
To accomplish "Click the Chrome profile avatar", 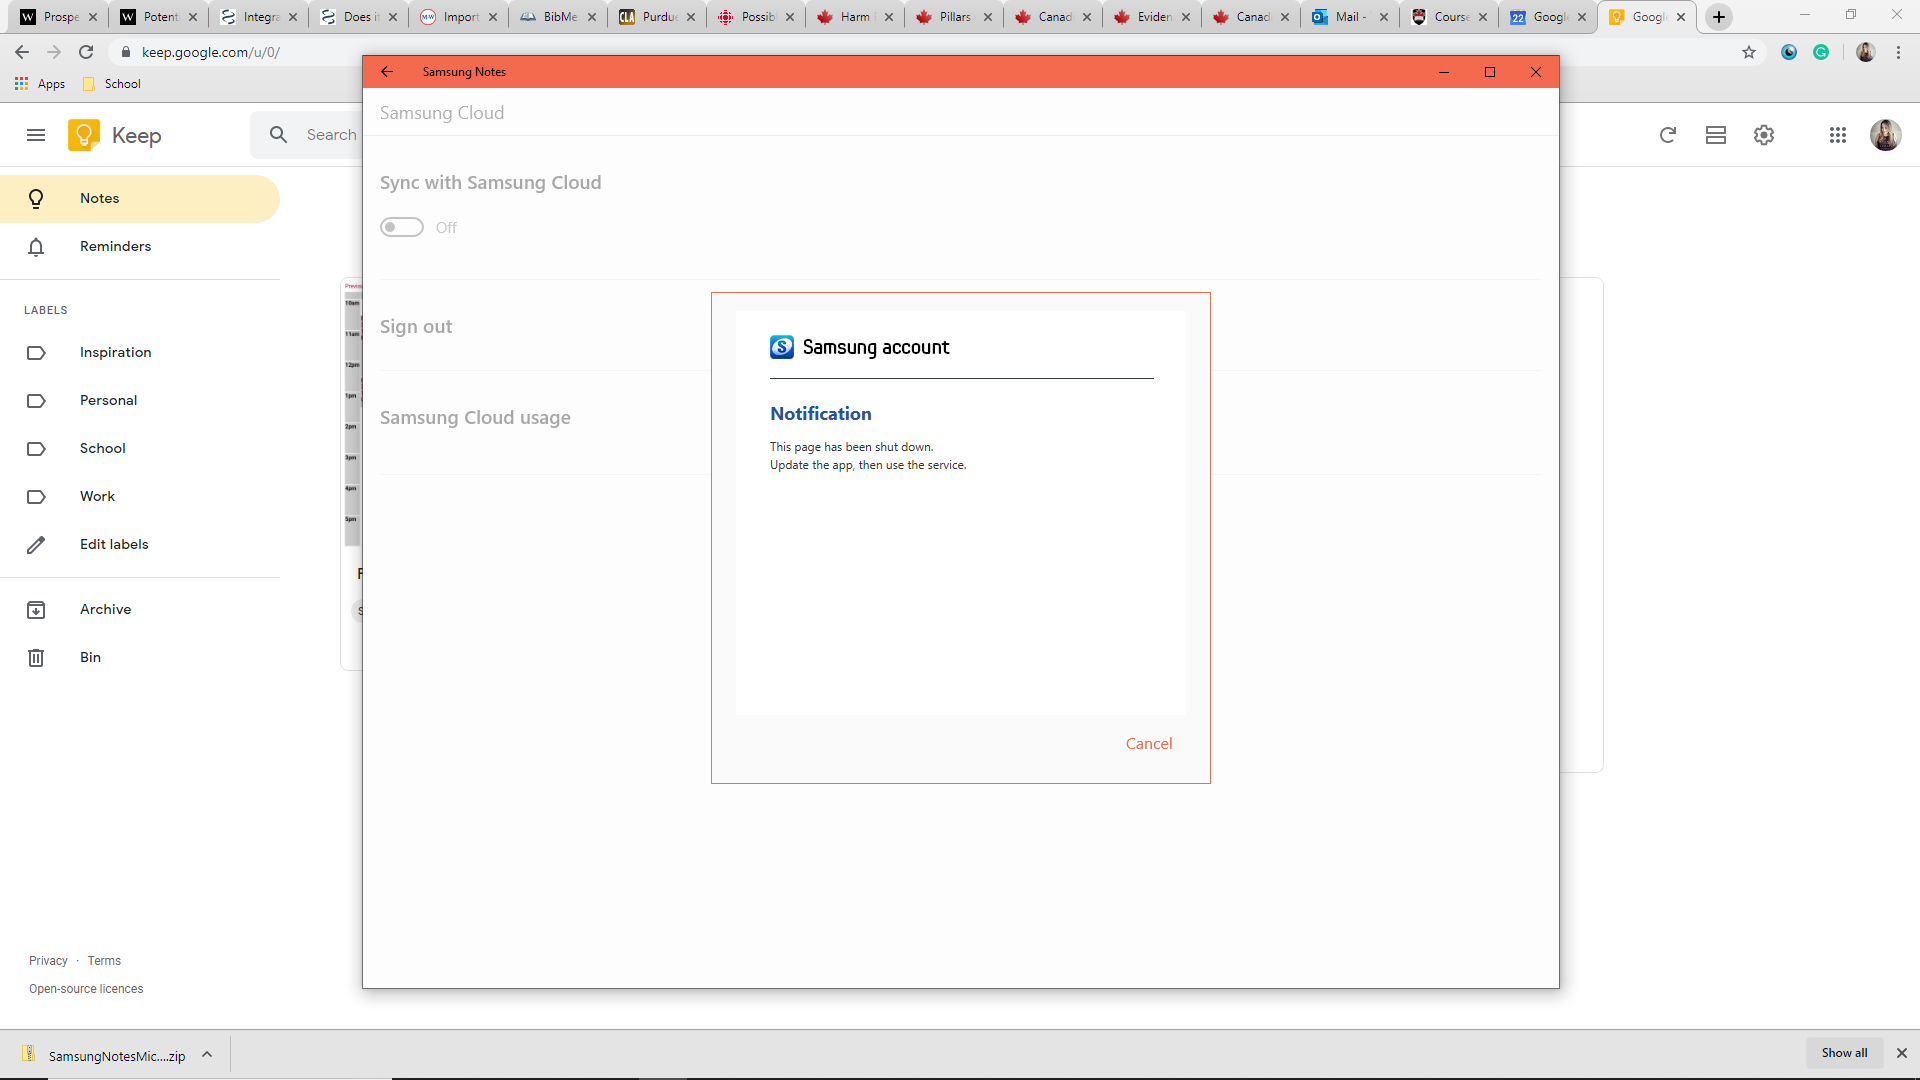I will pos(1866,52).
